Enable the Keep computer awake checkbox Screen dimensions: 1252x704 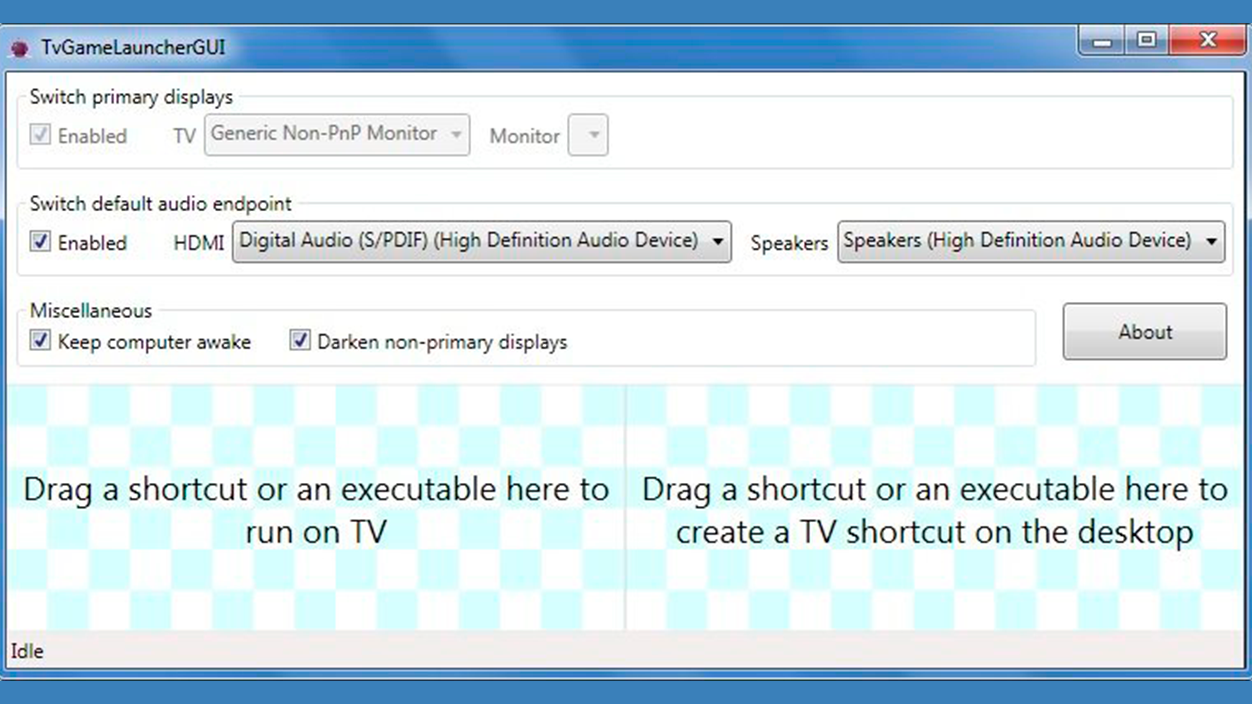coord(40,340)
